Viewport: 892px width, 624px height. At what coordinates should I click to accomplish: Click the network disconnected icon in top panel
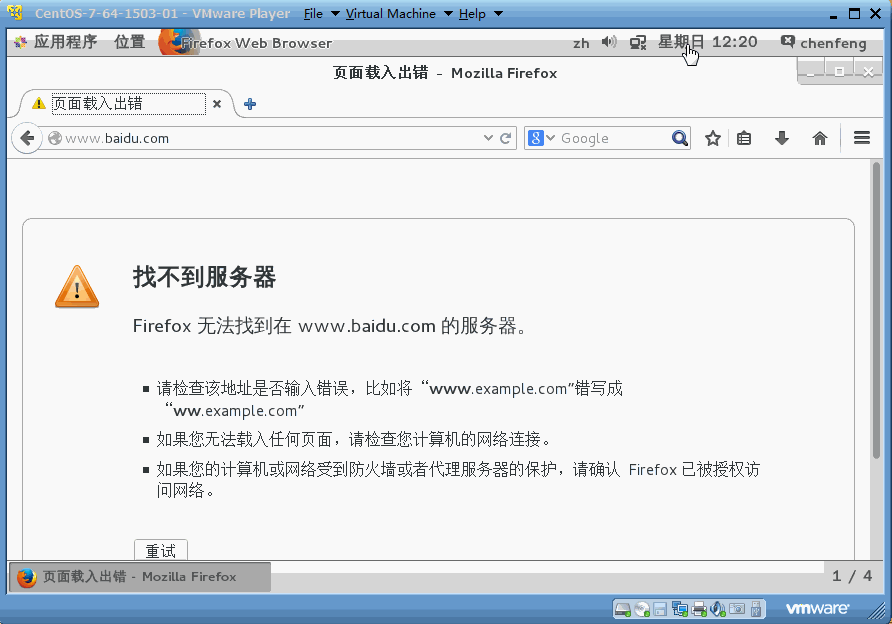[638, 43]
